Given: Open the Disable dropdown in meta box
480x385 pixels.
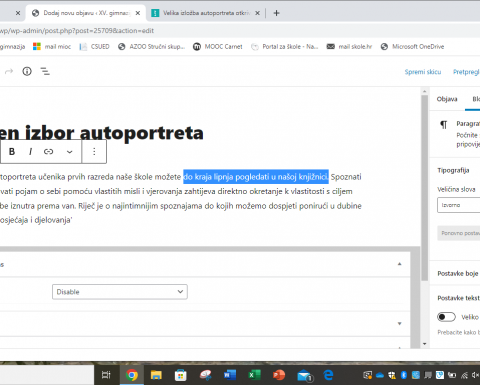Looking at the screenshot, I should pyautogui.click(x=120, y=292).
